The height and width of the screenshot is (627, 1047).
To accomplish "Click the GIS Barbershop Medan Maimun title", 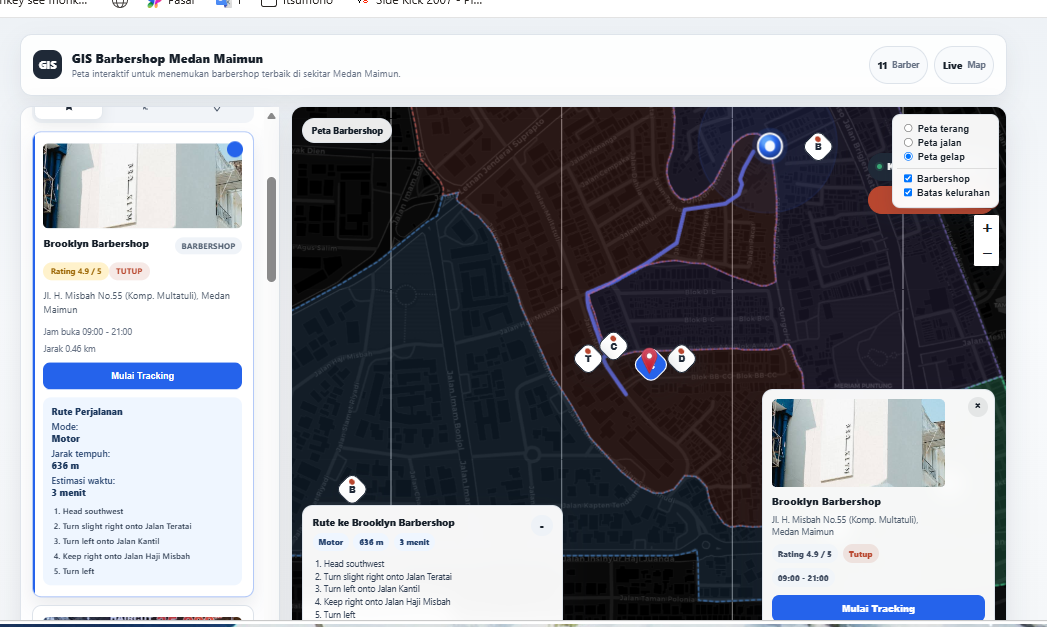I will pyautogui.click(x=168, y=59).
